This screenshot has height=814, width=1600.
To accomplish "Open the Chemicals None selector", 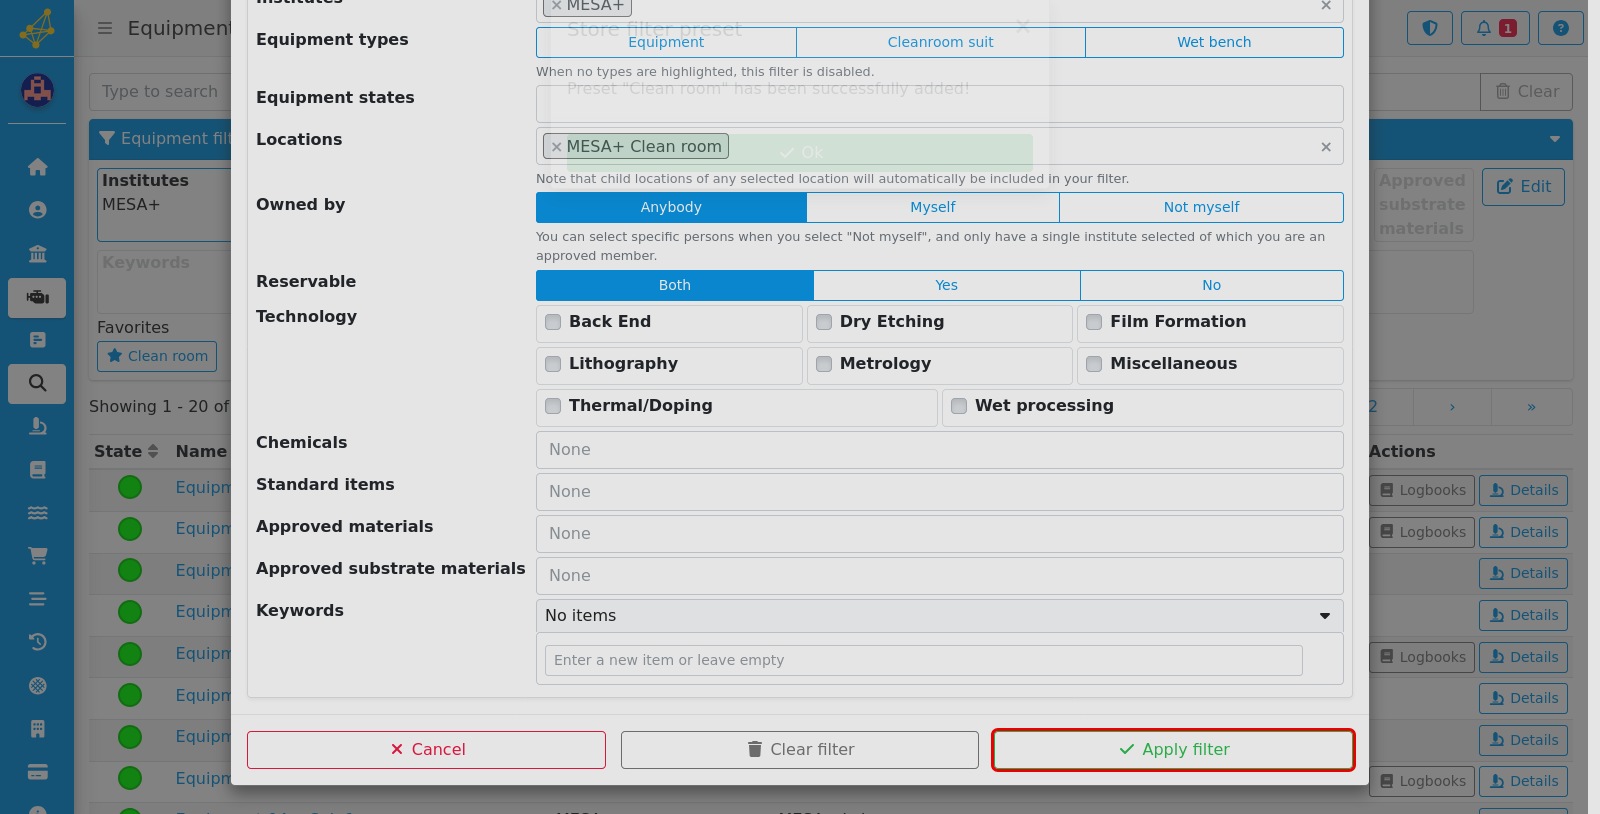I will click(939, 450).
